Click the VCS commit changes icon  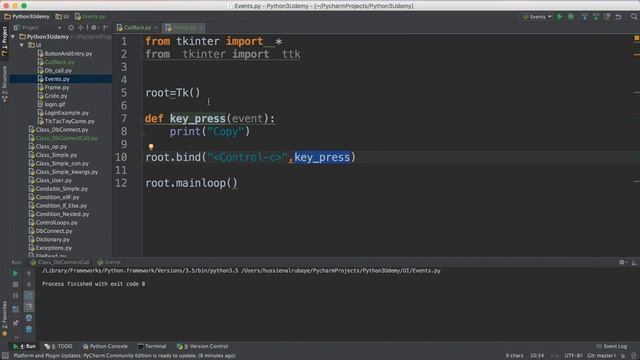tap(596, 17)
